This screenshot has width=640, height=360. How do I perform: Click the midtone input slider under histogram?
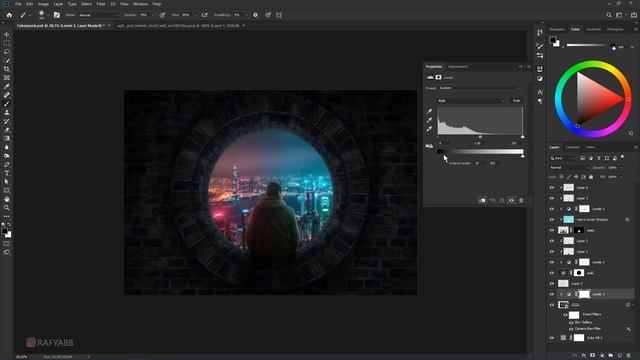[480, 137]
